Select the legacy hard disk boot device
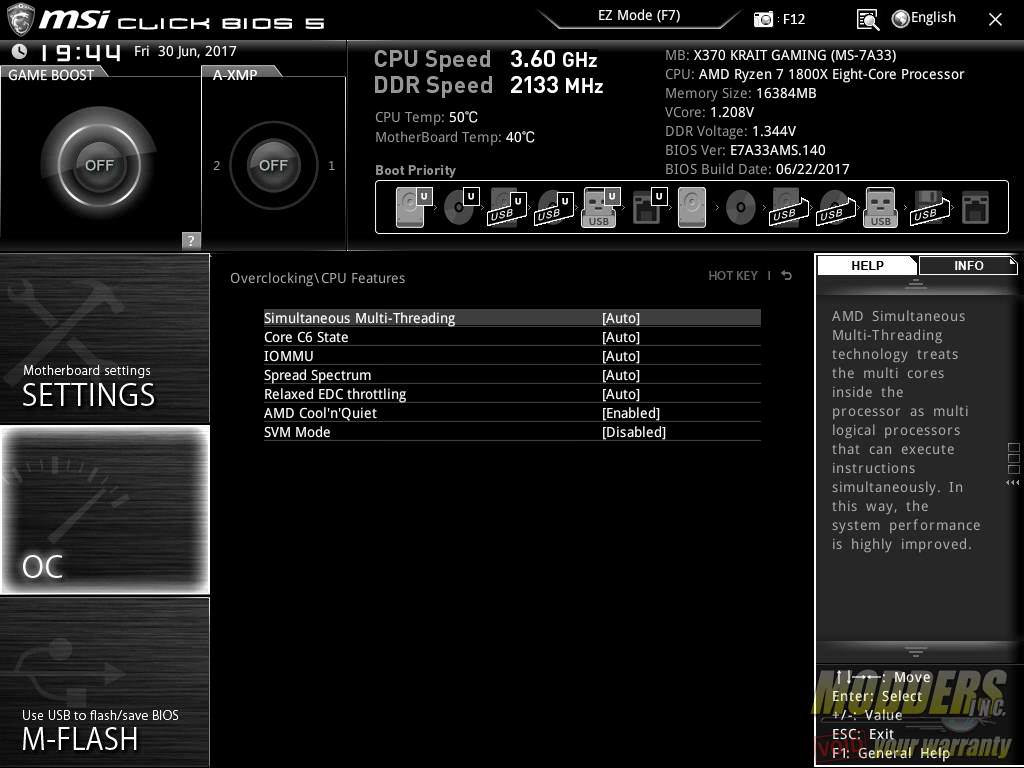The height and width of the screenshot is (768, 1024). [x=692, y=207]
